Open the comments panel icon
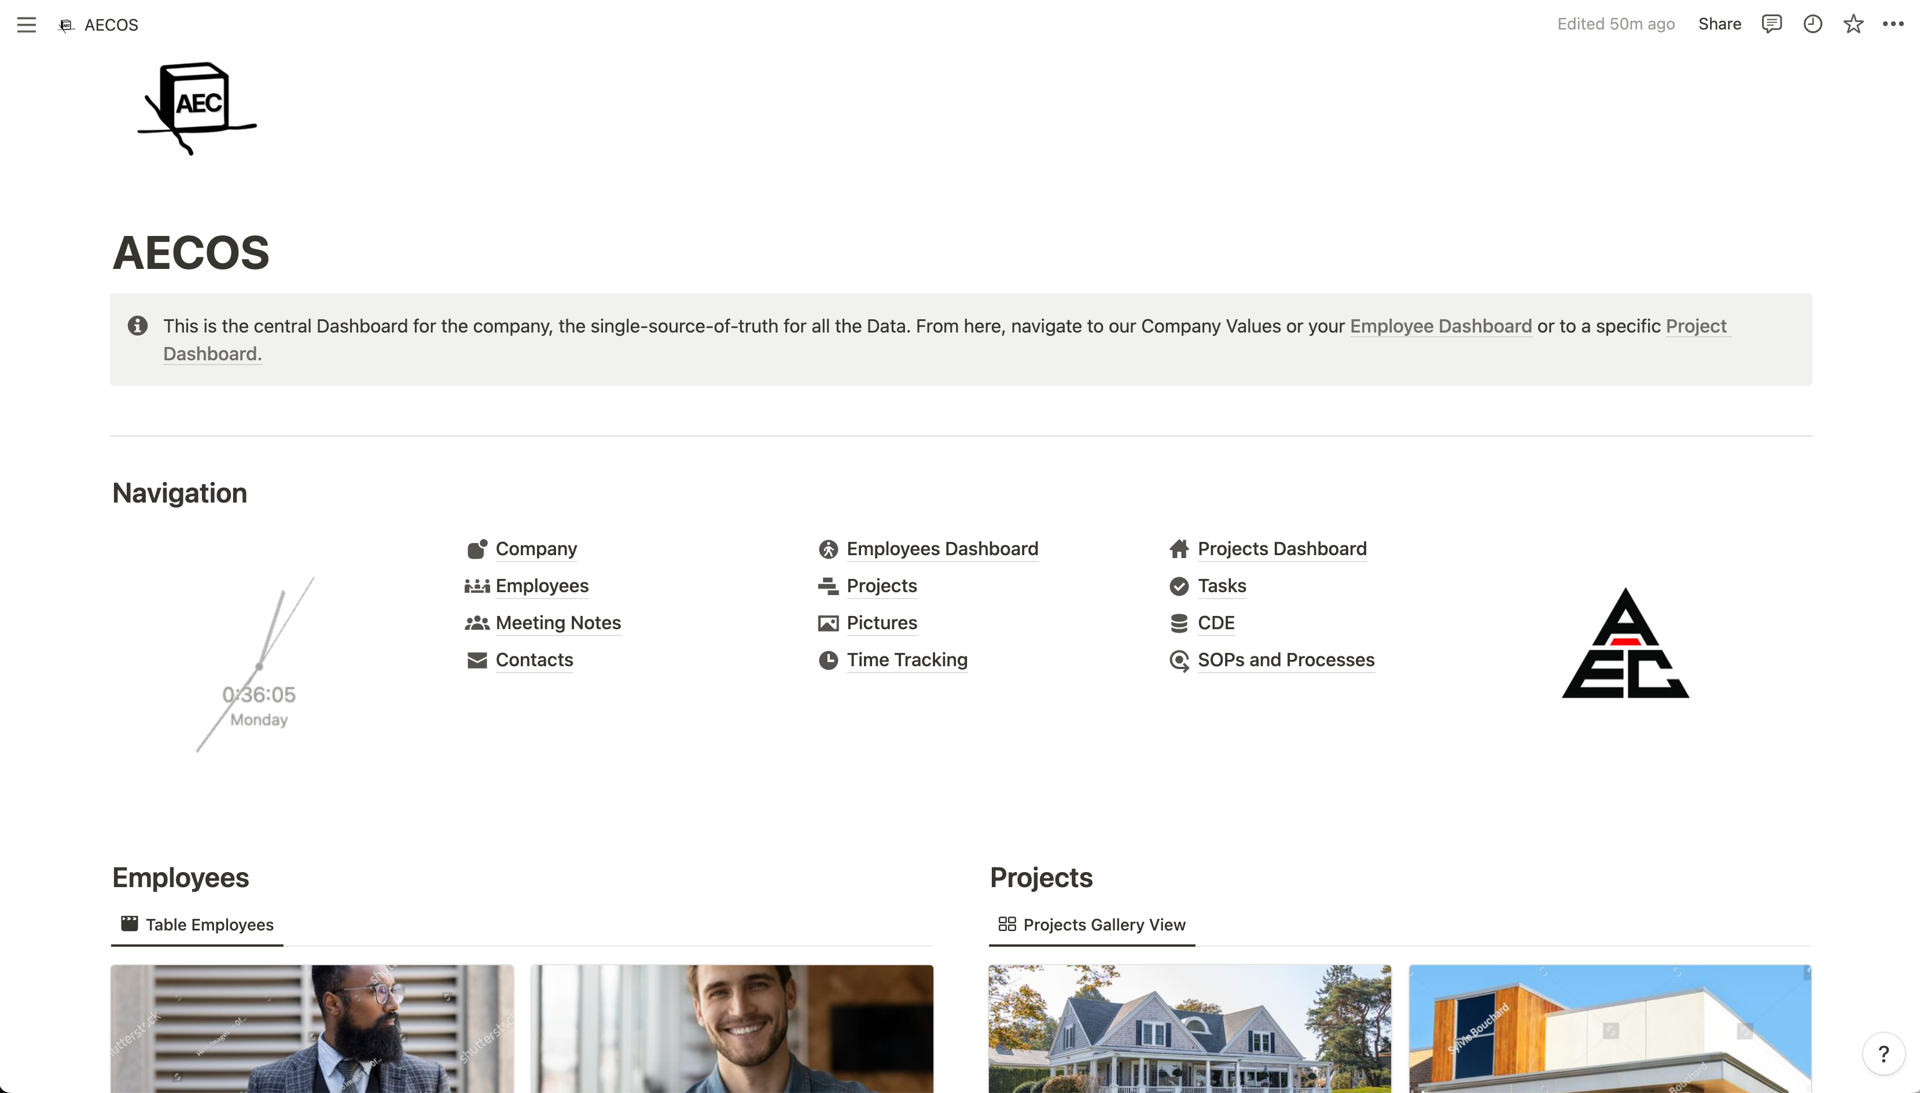 (1772, 24)
